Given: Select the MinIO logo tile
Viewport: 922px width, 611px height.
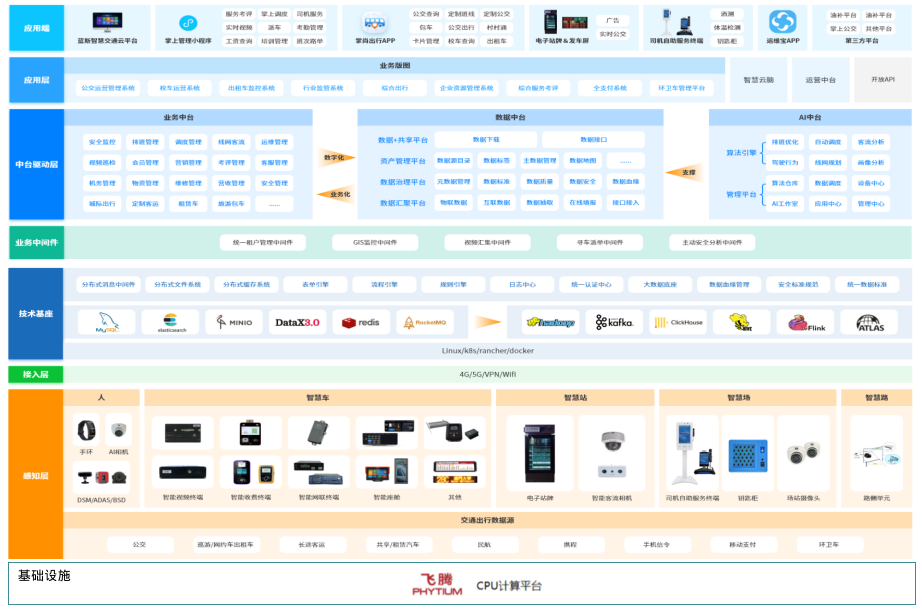Looking at the screenshot, I should click(x=234, y=322).
